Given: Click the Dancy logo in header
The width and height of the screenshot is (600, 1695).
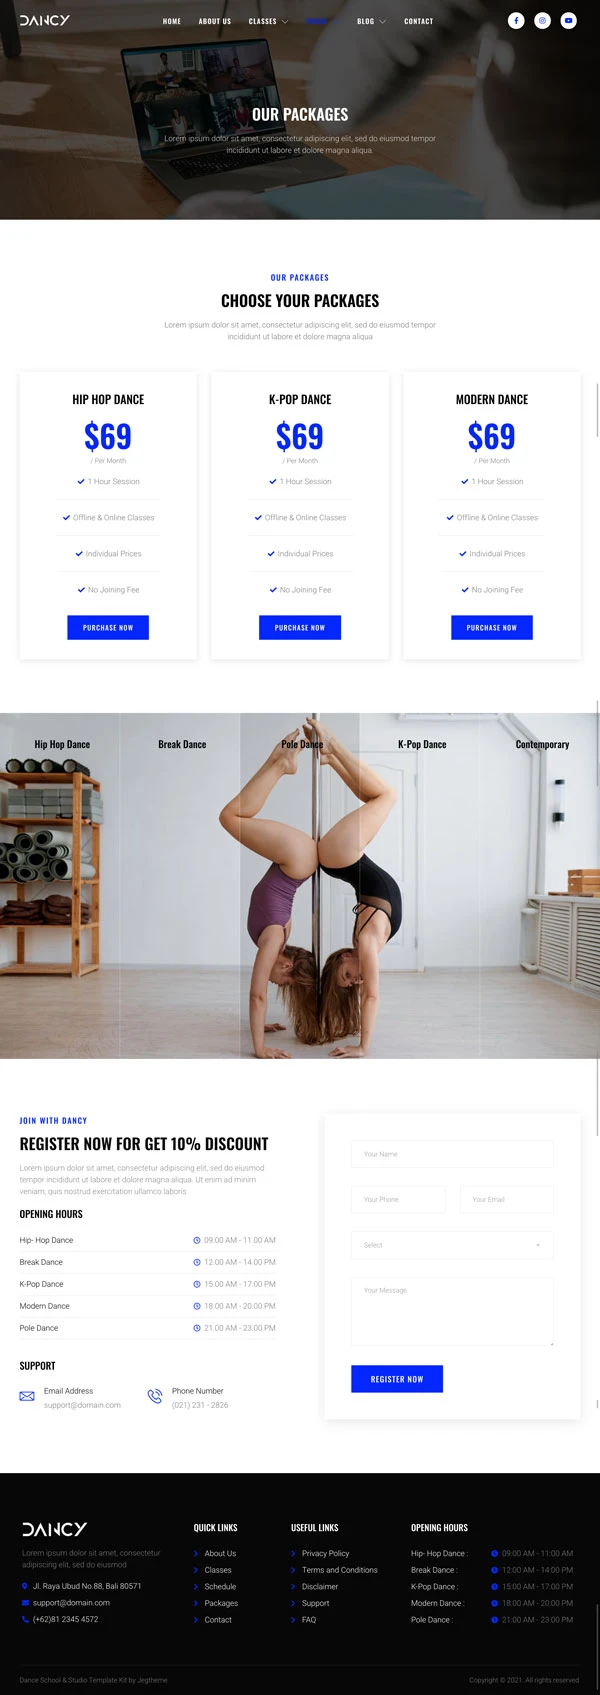Looking at the screenshot, I should 44,20.
